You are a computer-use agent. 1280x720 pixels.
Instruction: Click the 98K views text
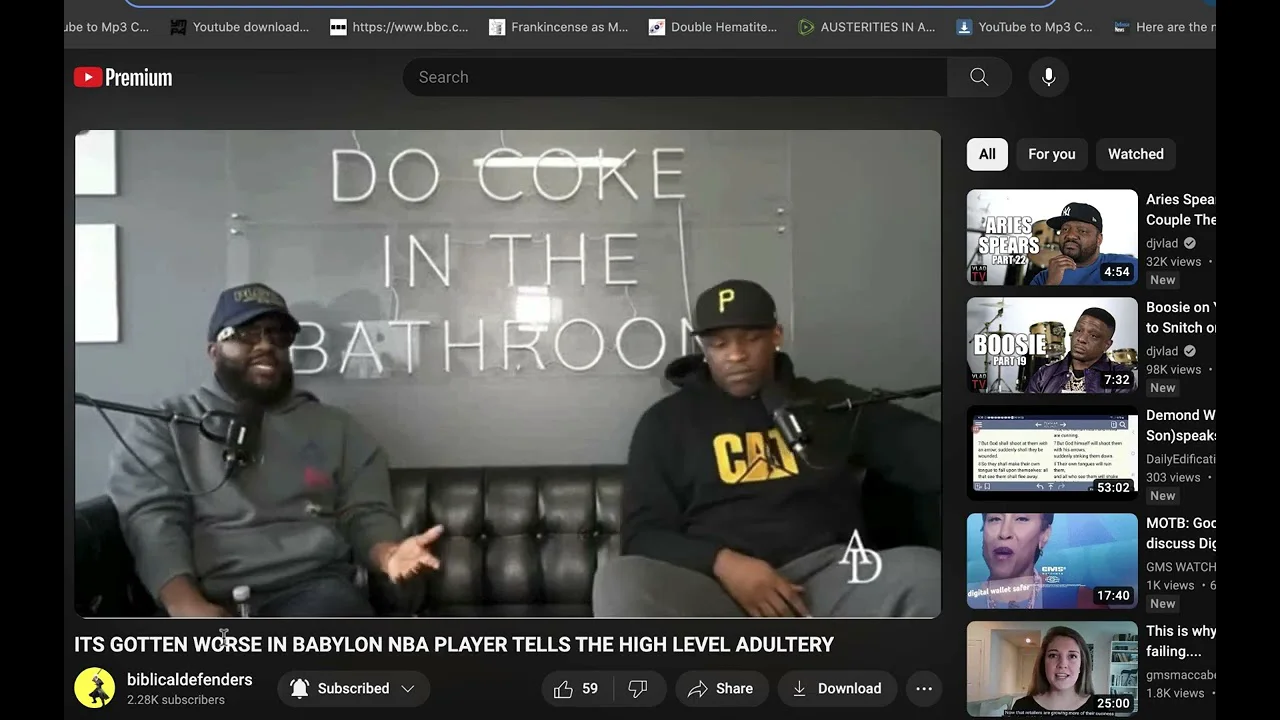pos(1174,369)
